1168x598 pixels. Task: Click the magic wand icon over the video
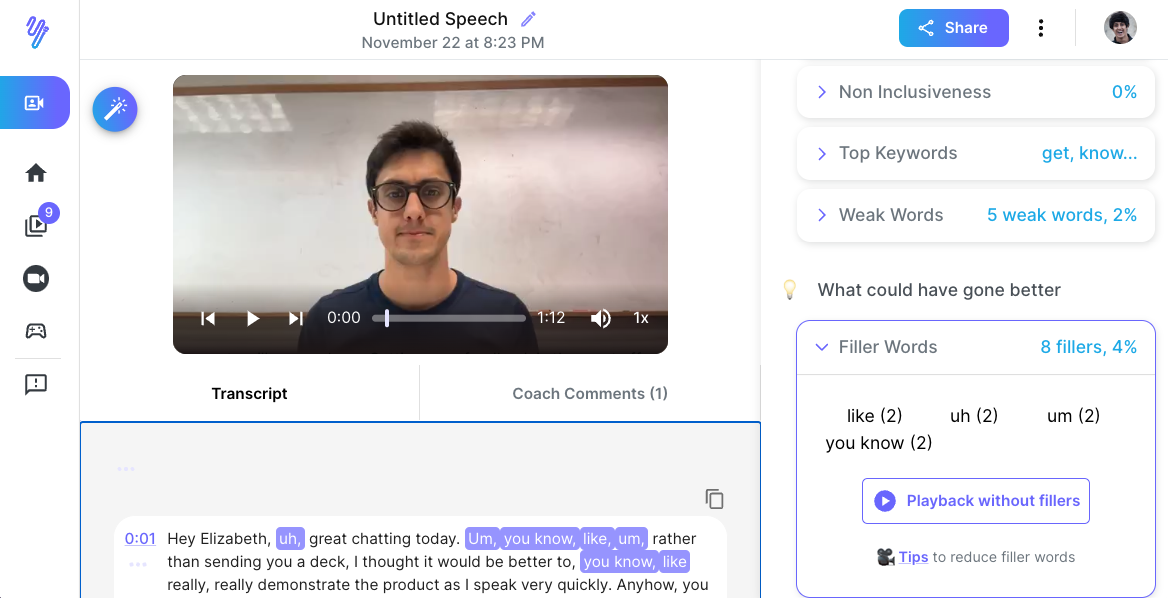click(114, 109)
